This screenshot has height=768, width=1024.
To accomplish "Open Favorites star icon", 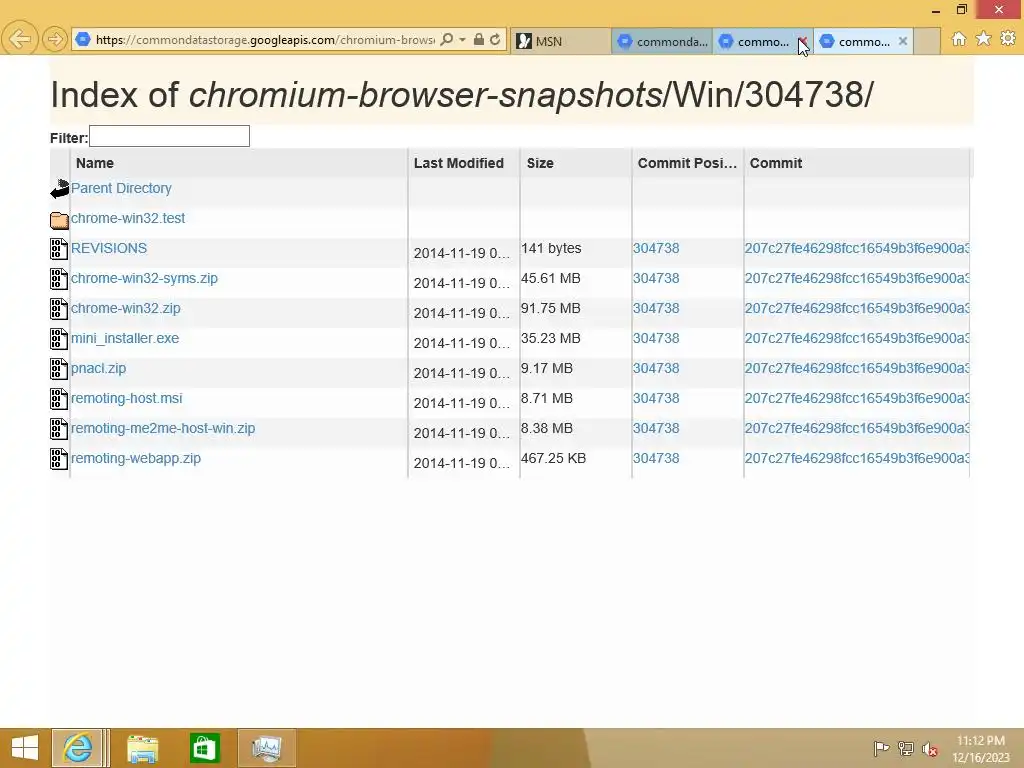I will click(x=984, y=39).
